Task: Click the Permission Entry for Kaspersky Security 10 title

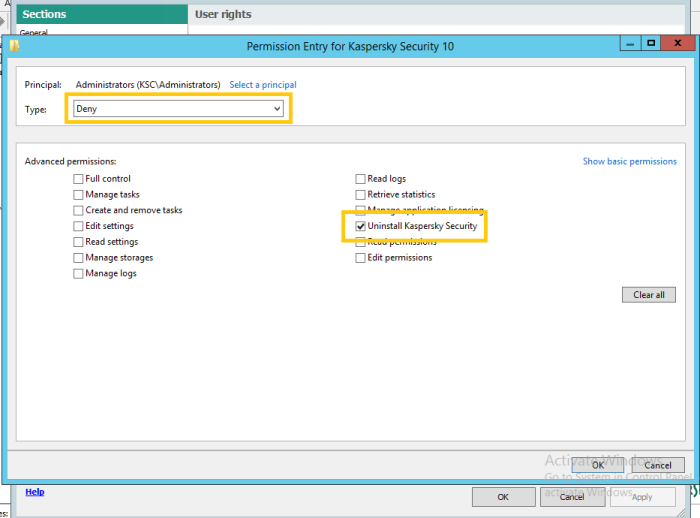Action: 350,46
